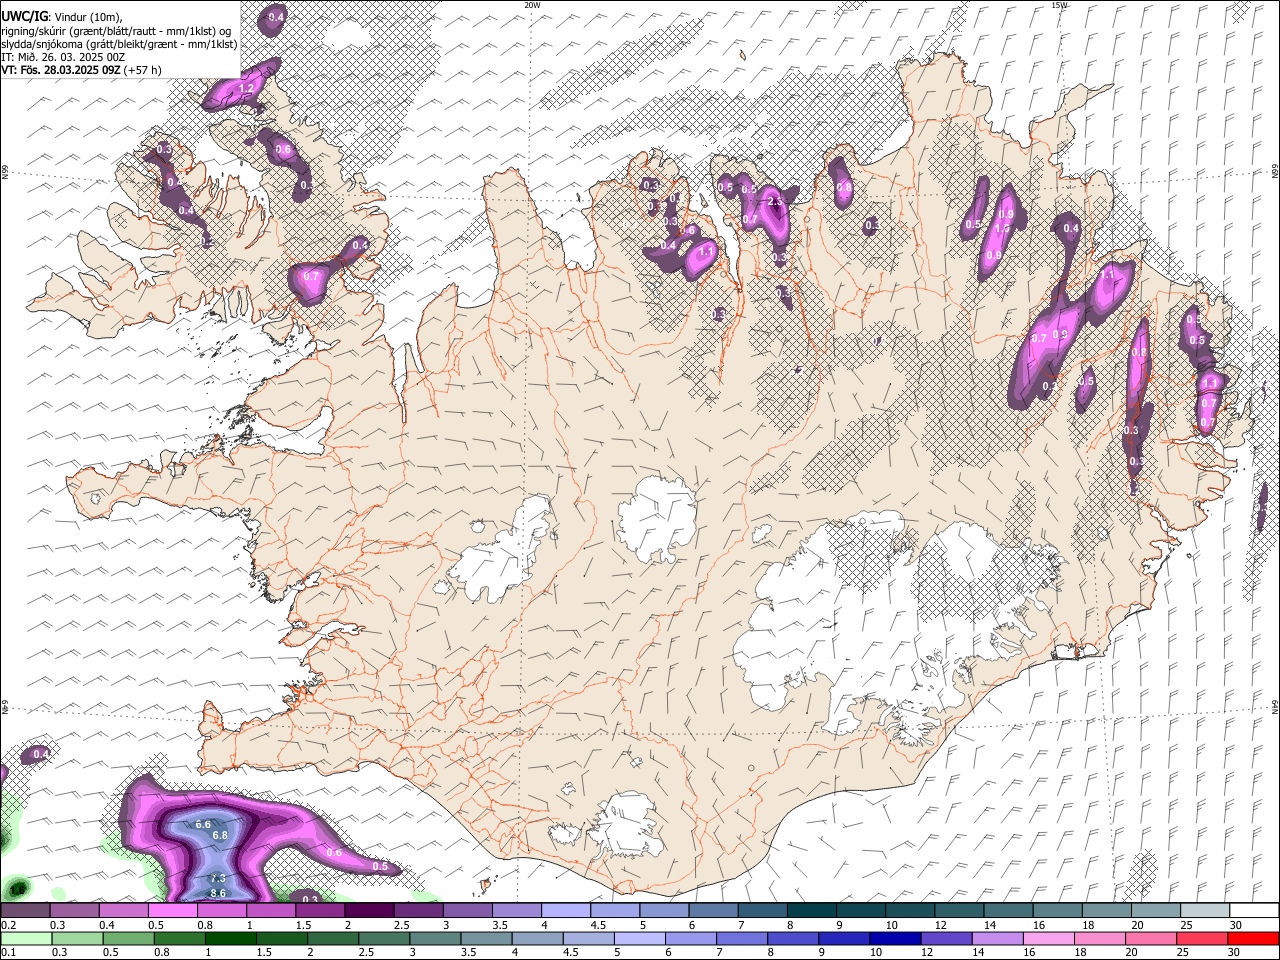This screenshot has height=960, width=1280.
Task: Click the lower-scale swatch between 20 and 25
Action: [x=1150, y=938]
